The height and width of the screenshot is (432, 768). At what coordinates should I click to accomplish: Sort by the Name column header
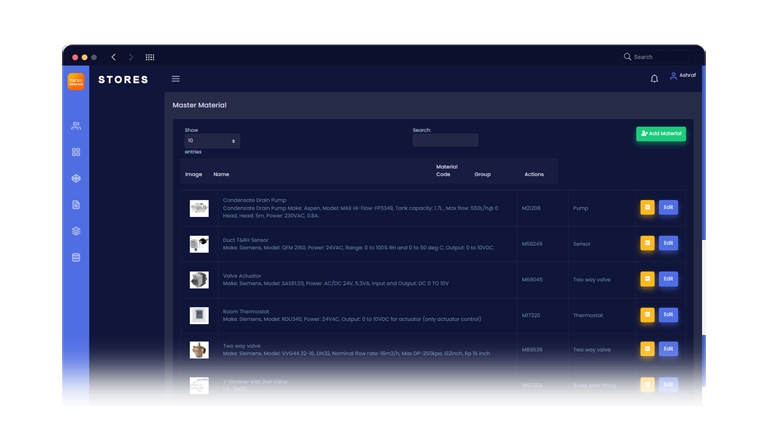[x=221, y=175]
